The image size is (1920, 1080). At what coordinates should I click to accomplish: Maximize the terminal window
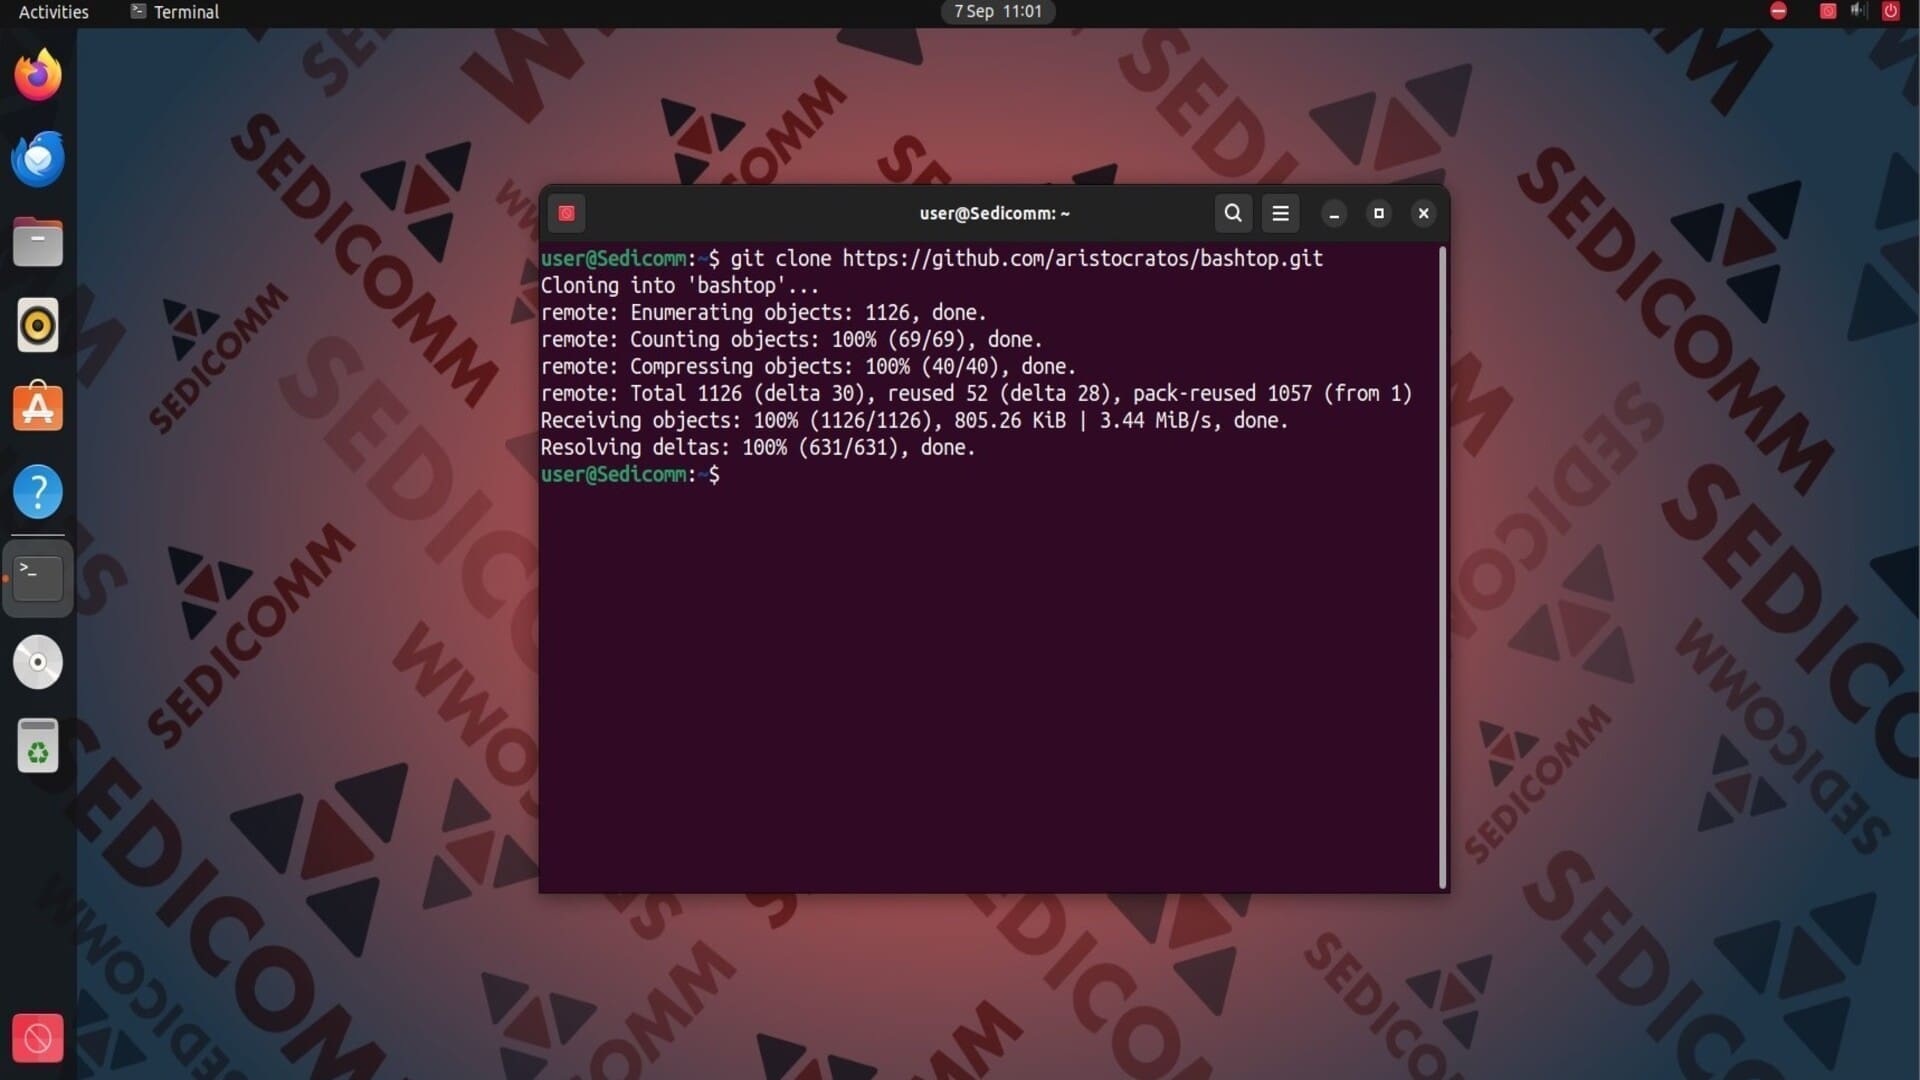coord(1378,213)
